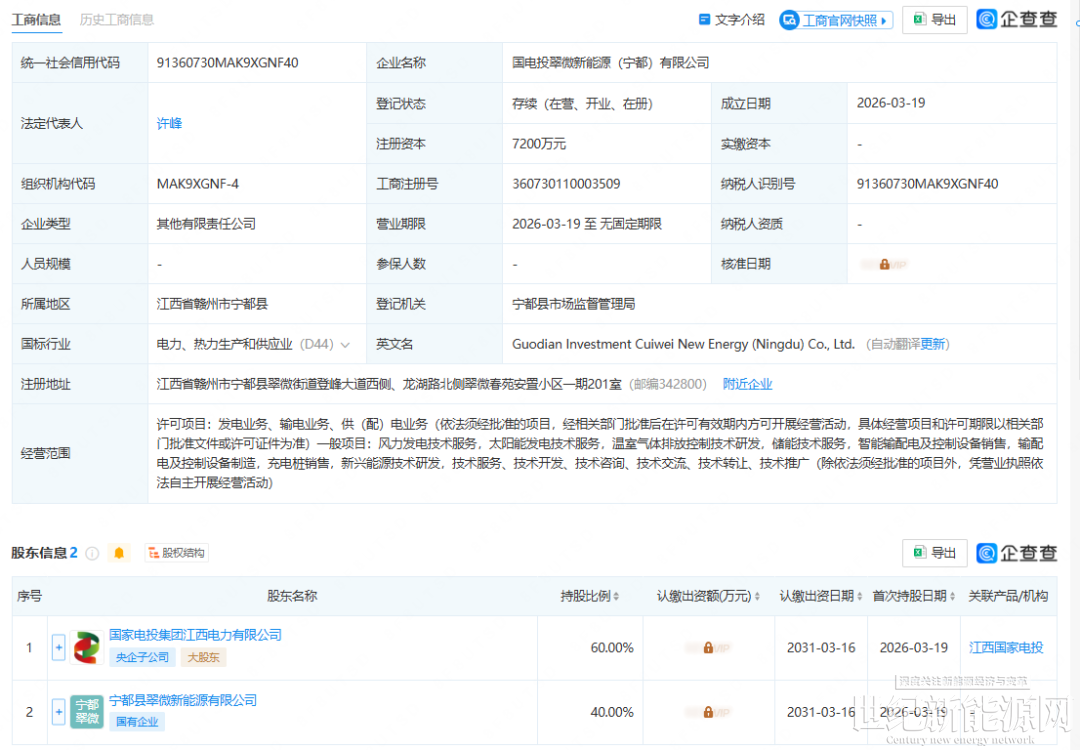Open the 工商官网快照 snapshot
This screenshot has height=750, width=1080.
point(835,20)
